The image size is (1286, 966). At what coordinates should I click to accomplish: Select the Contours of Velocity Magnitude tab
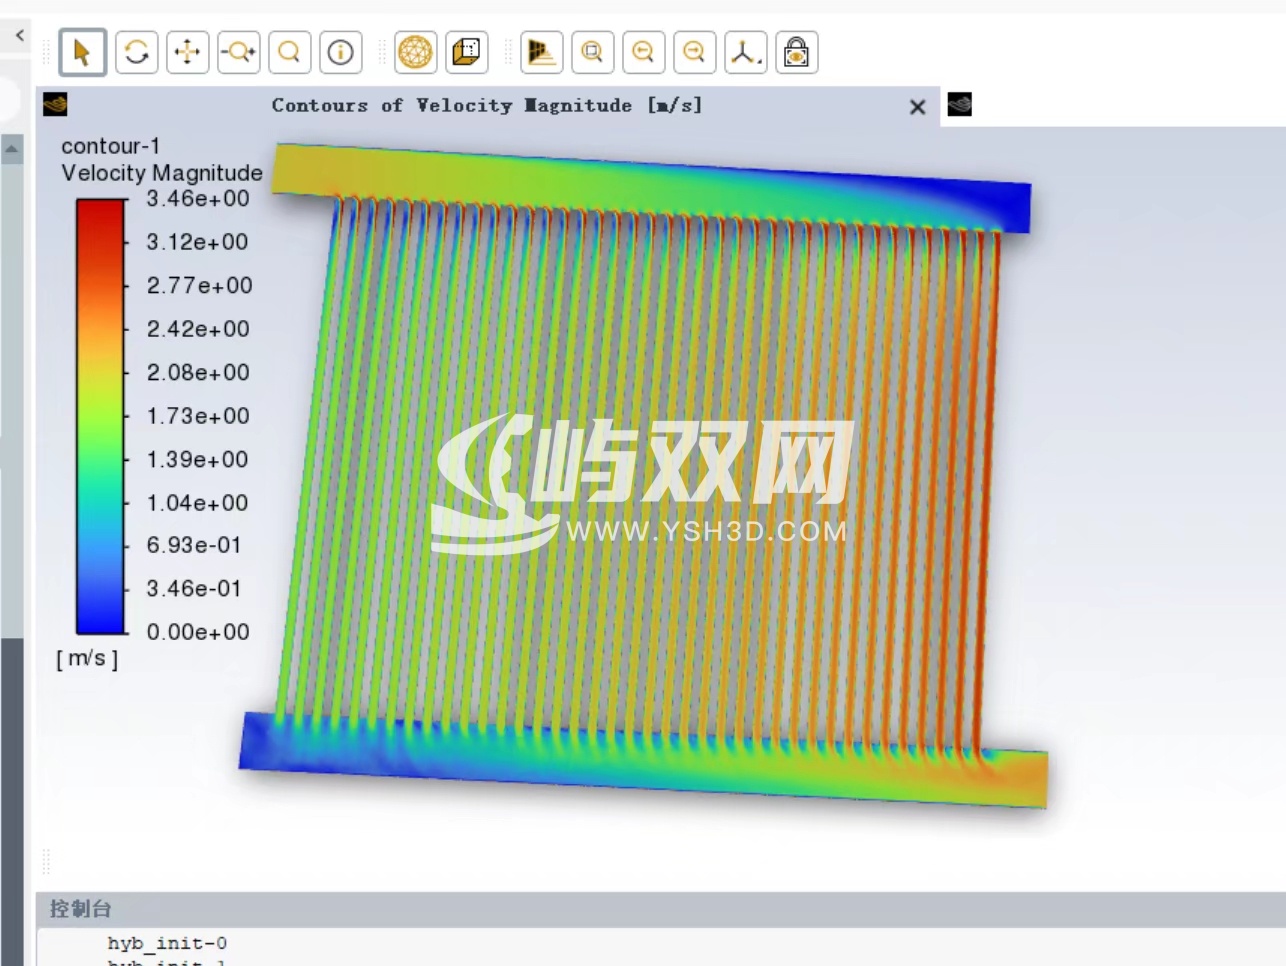(487, 105)
